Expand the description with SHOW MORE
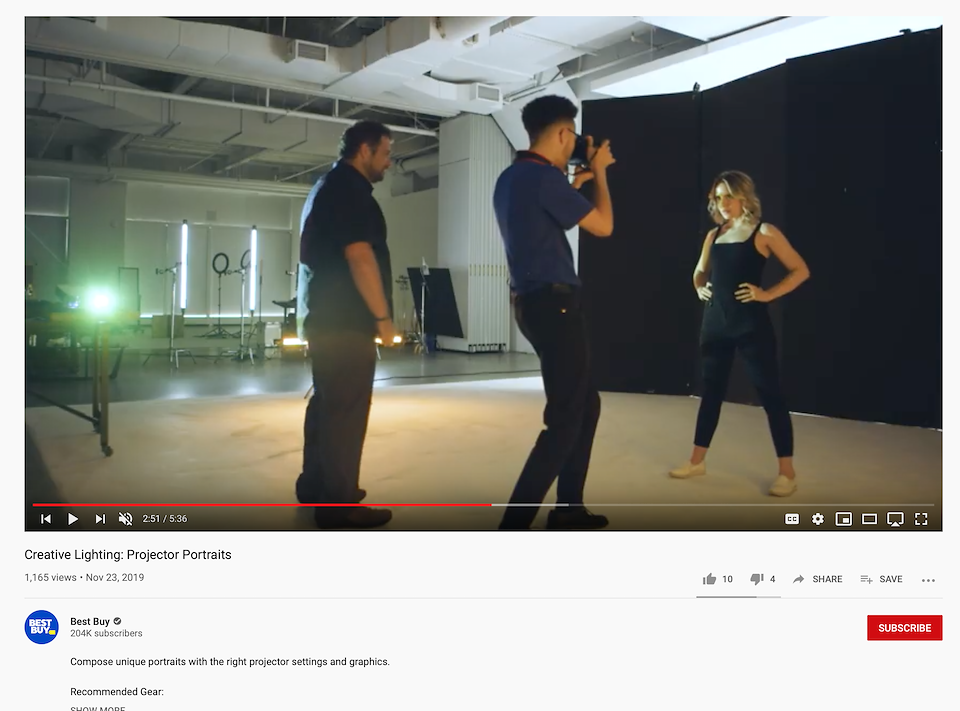This screenshot has width=960, height=711. pos(98,709)
